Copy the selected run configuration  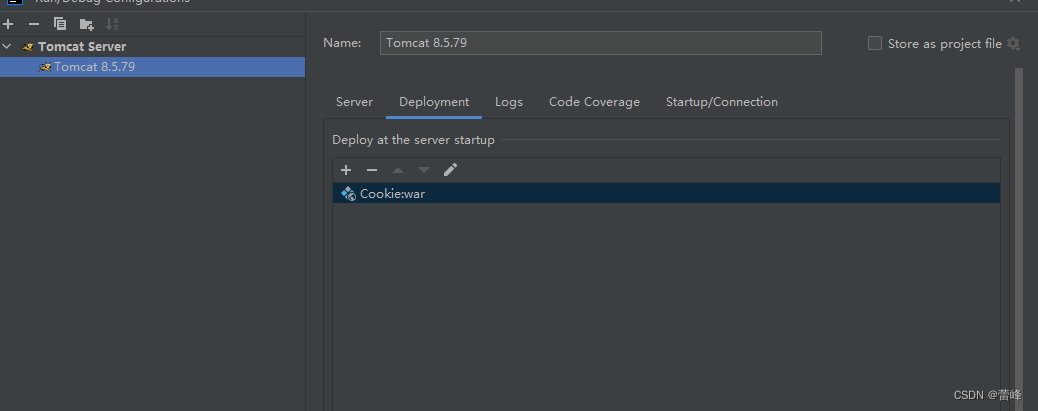tap(60, 24)
